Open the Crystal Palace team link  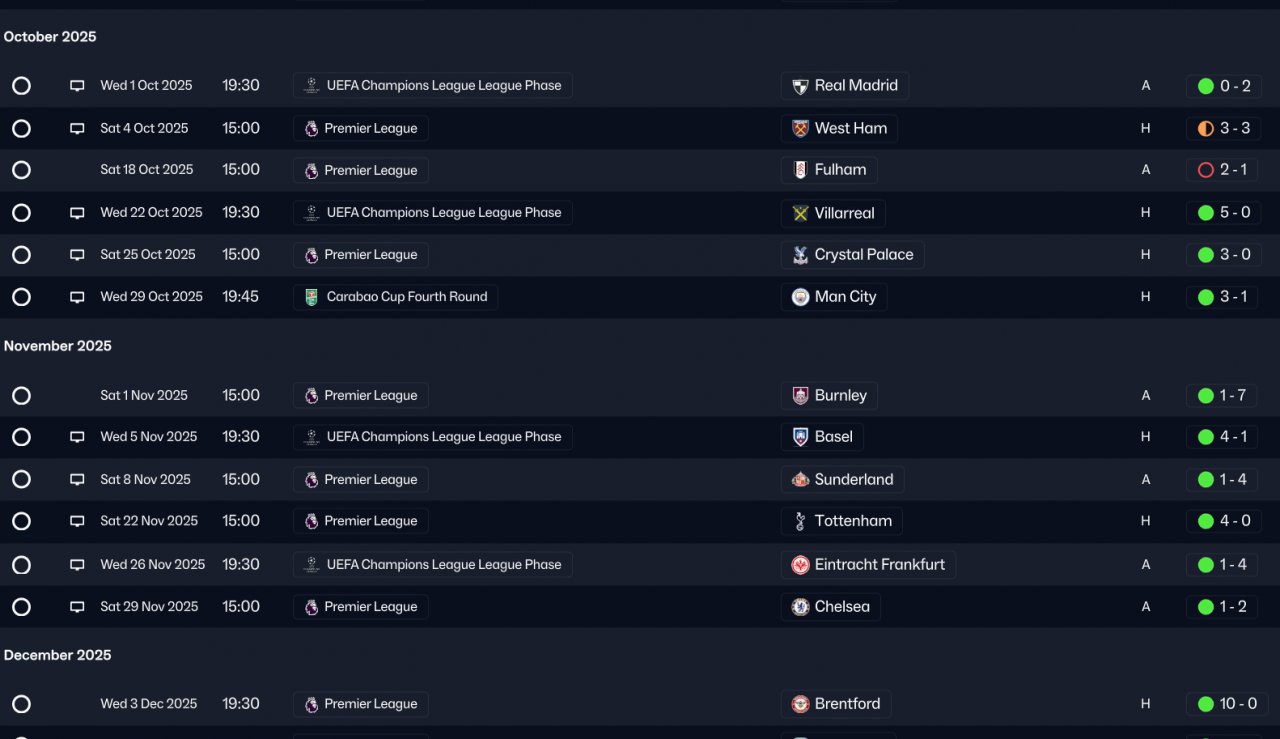click(852, 255)
